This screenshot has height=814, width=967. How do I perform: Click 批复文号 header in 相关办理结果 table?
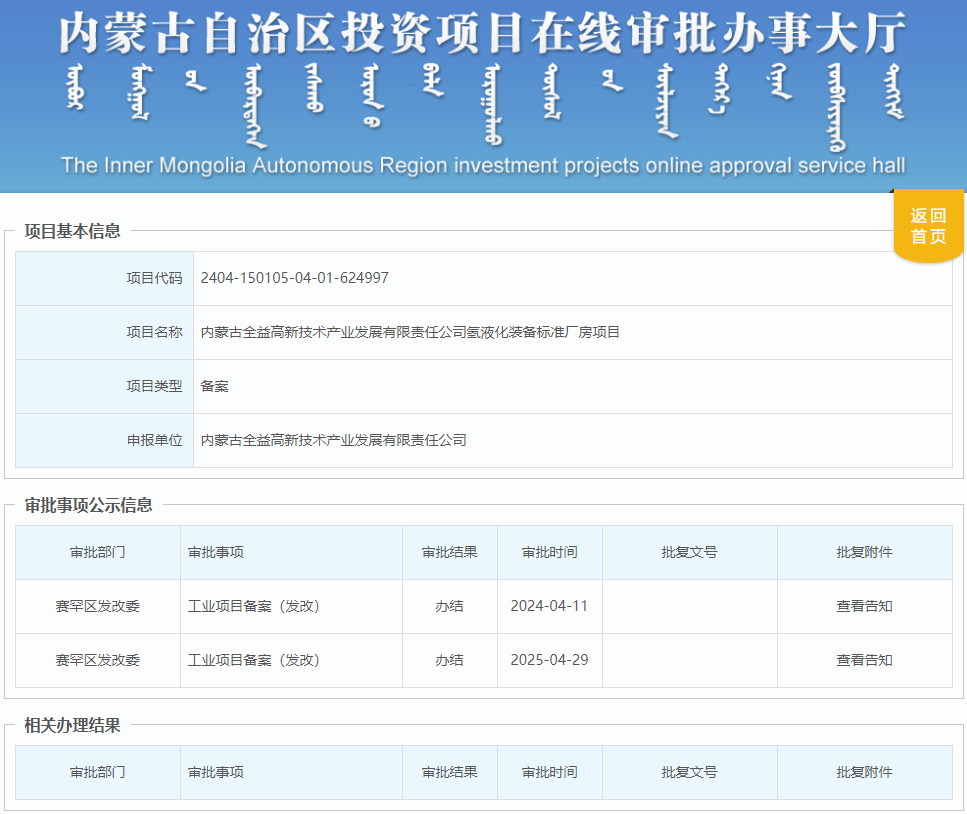[x=689, y=772]
